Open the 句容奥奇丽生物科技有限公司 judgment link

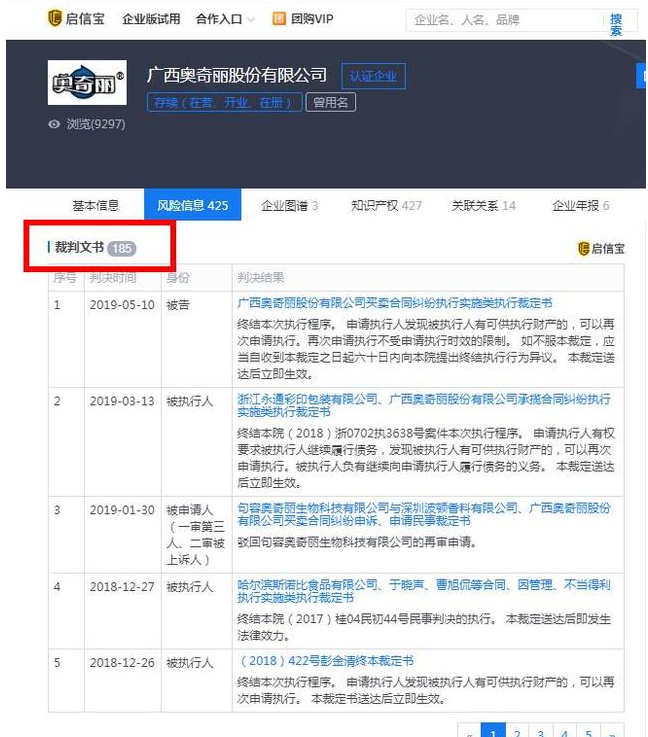pos(424,514)
